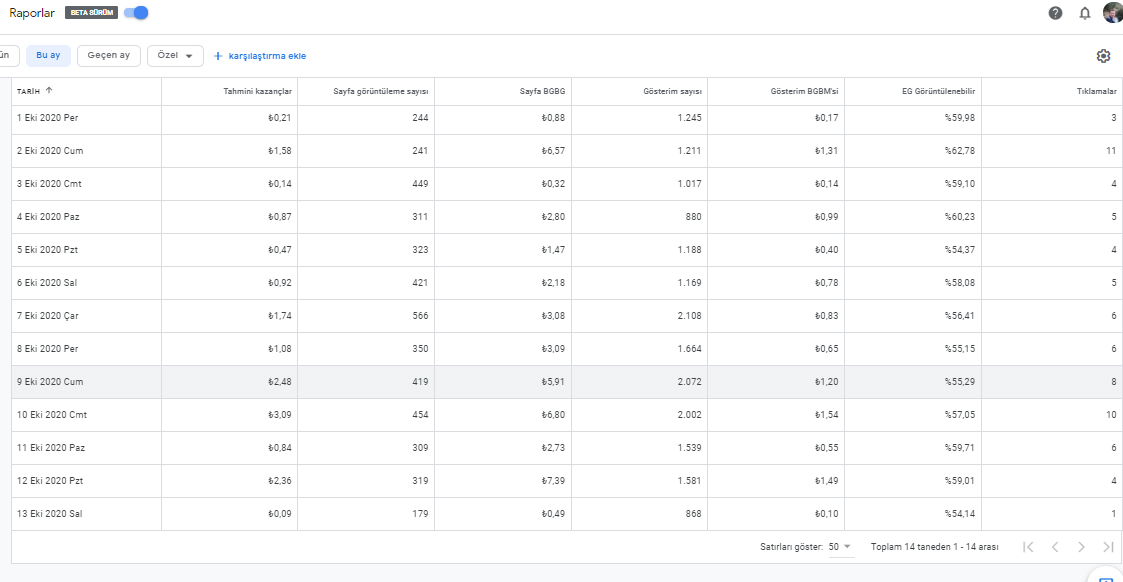Expand the Özel date range dropdown
This screenshot has width=1123, height=582.
click(x=175, y=56)
